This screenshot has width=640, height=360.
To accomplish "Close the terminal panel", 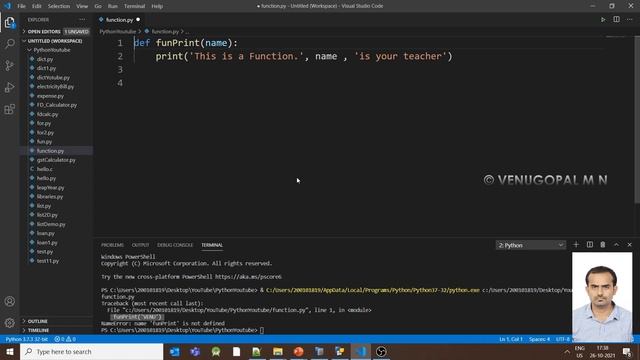I will [x=629, y=244].
